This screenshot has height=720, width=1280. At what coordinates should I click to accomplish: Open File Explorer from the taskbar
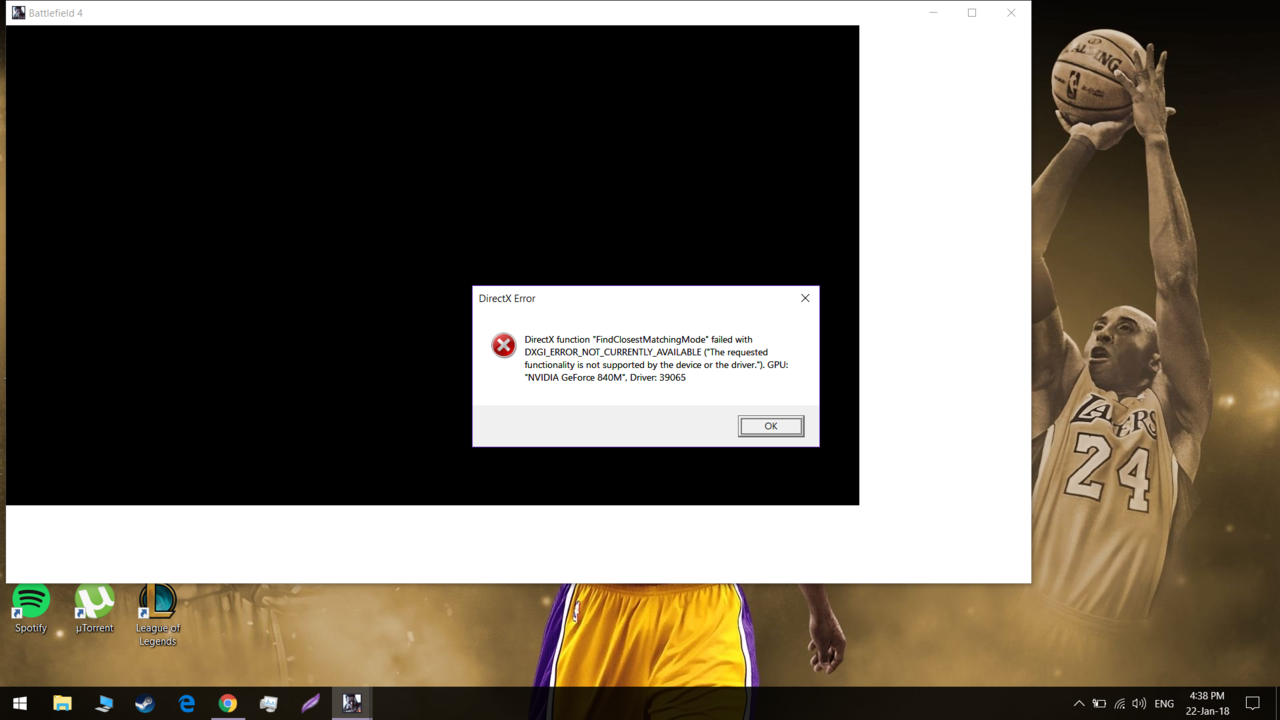[x=62, y=703]
